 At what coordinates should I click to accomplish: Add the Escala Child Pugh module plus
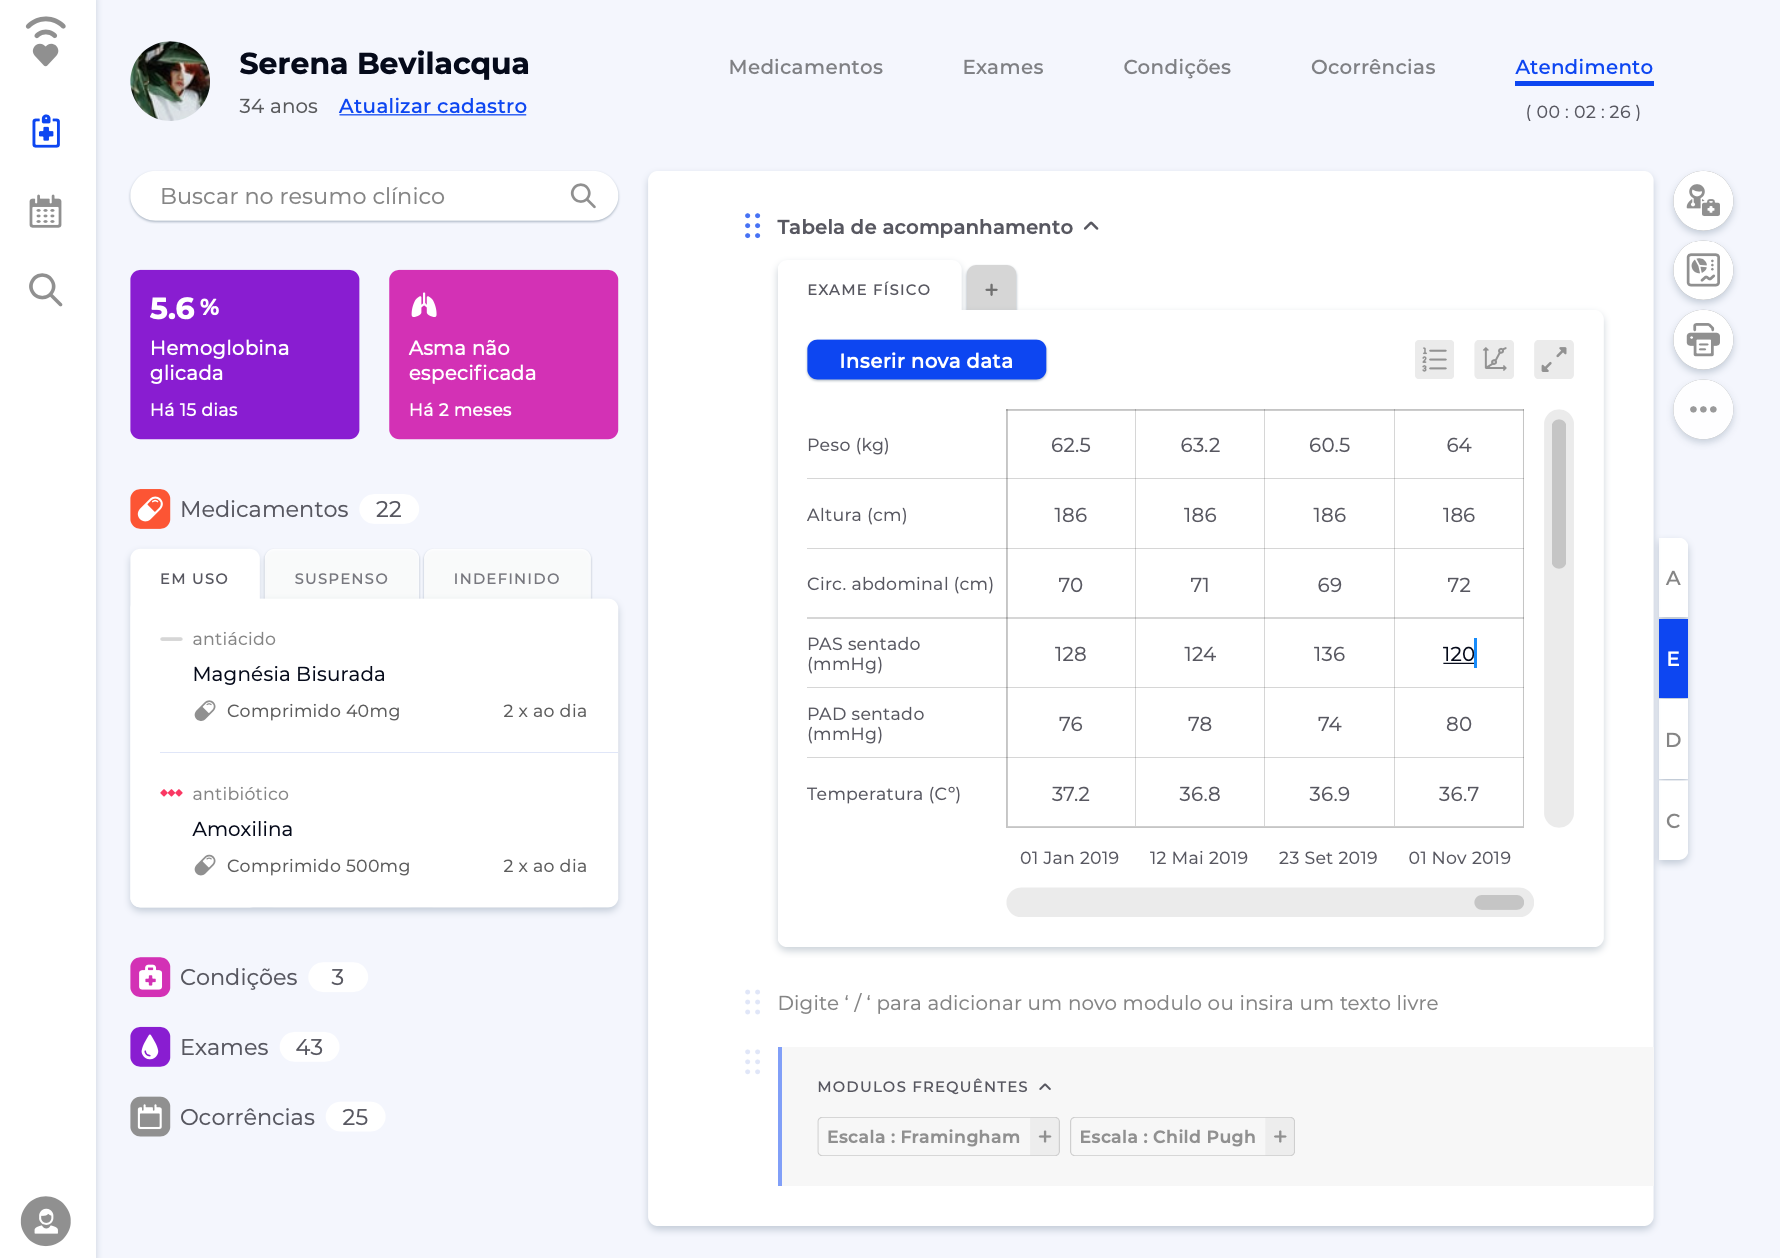tap(1280, 1137)
